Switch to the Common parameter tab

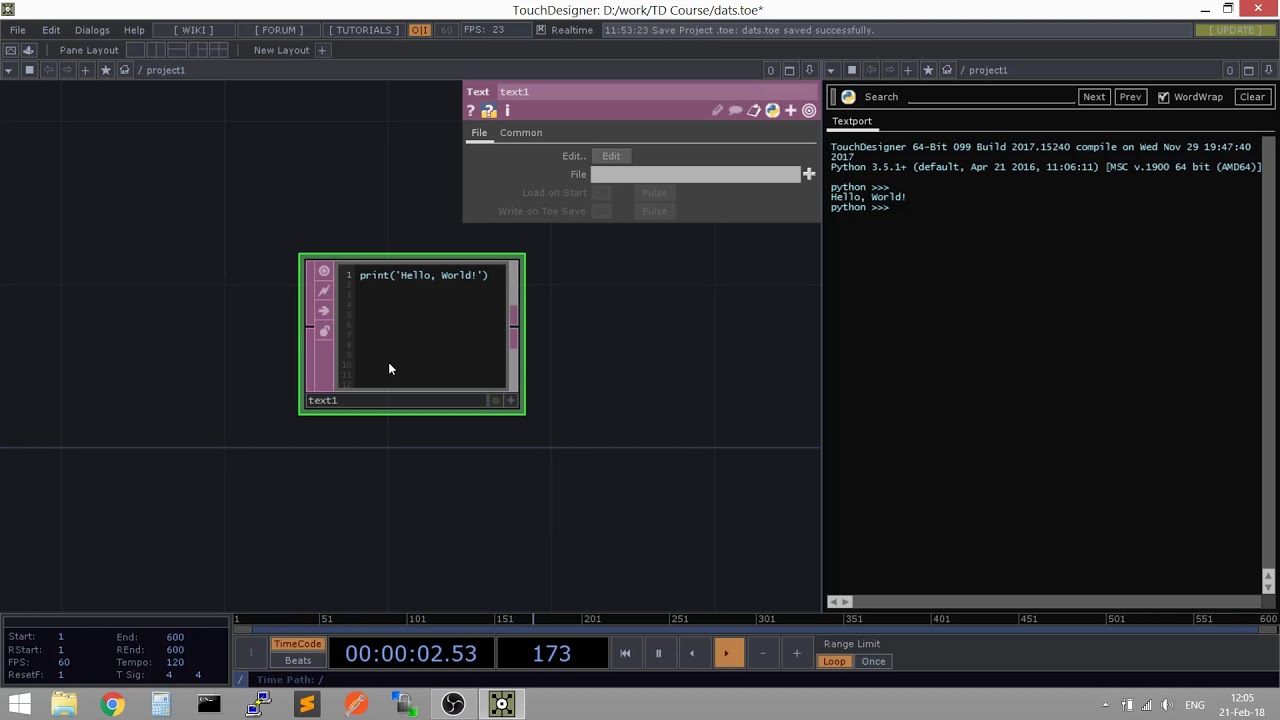(521, 133)
